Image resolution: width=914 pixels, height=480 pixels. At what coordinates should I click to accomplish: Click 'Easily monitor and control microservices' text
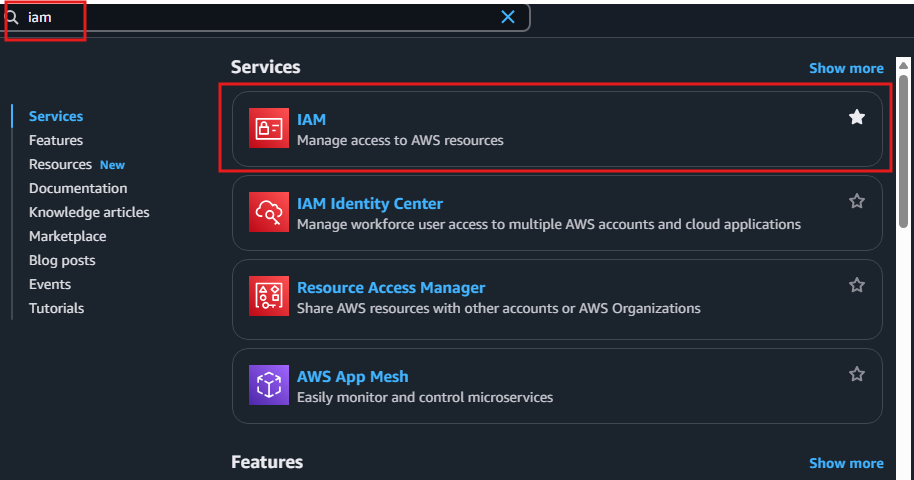(x=425, y=397)
